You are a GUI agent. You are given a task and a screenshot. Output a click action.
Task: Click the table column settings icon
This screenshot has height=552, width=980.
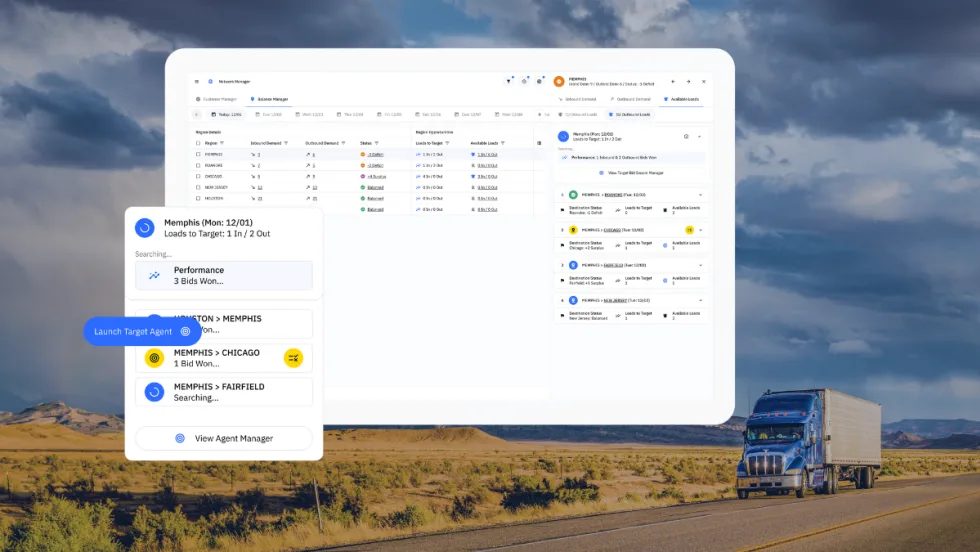[539, 143]
